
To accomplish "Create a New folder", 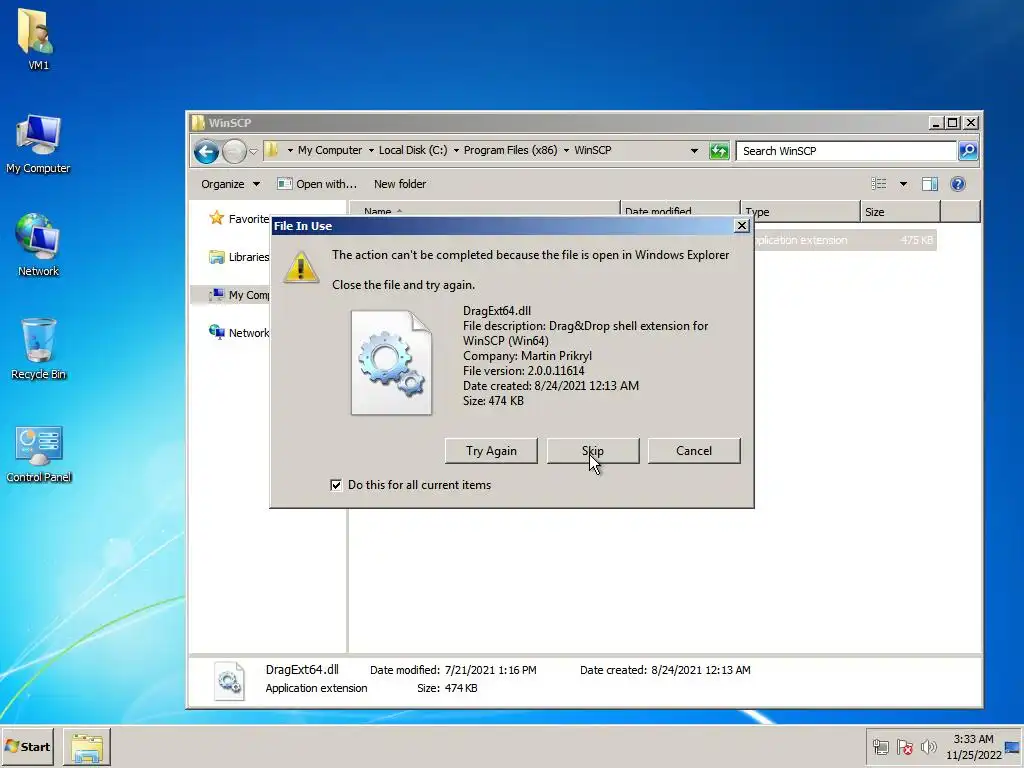I will pyautogui.click(x=400, y=184).
